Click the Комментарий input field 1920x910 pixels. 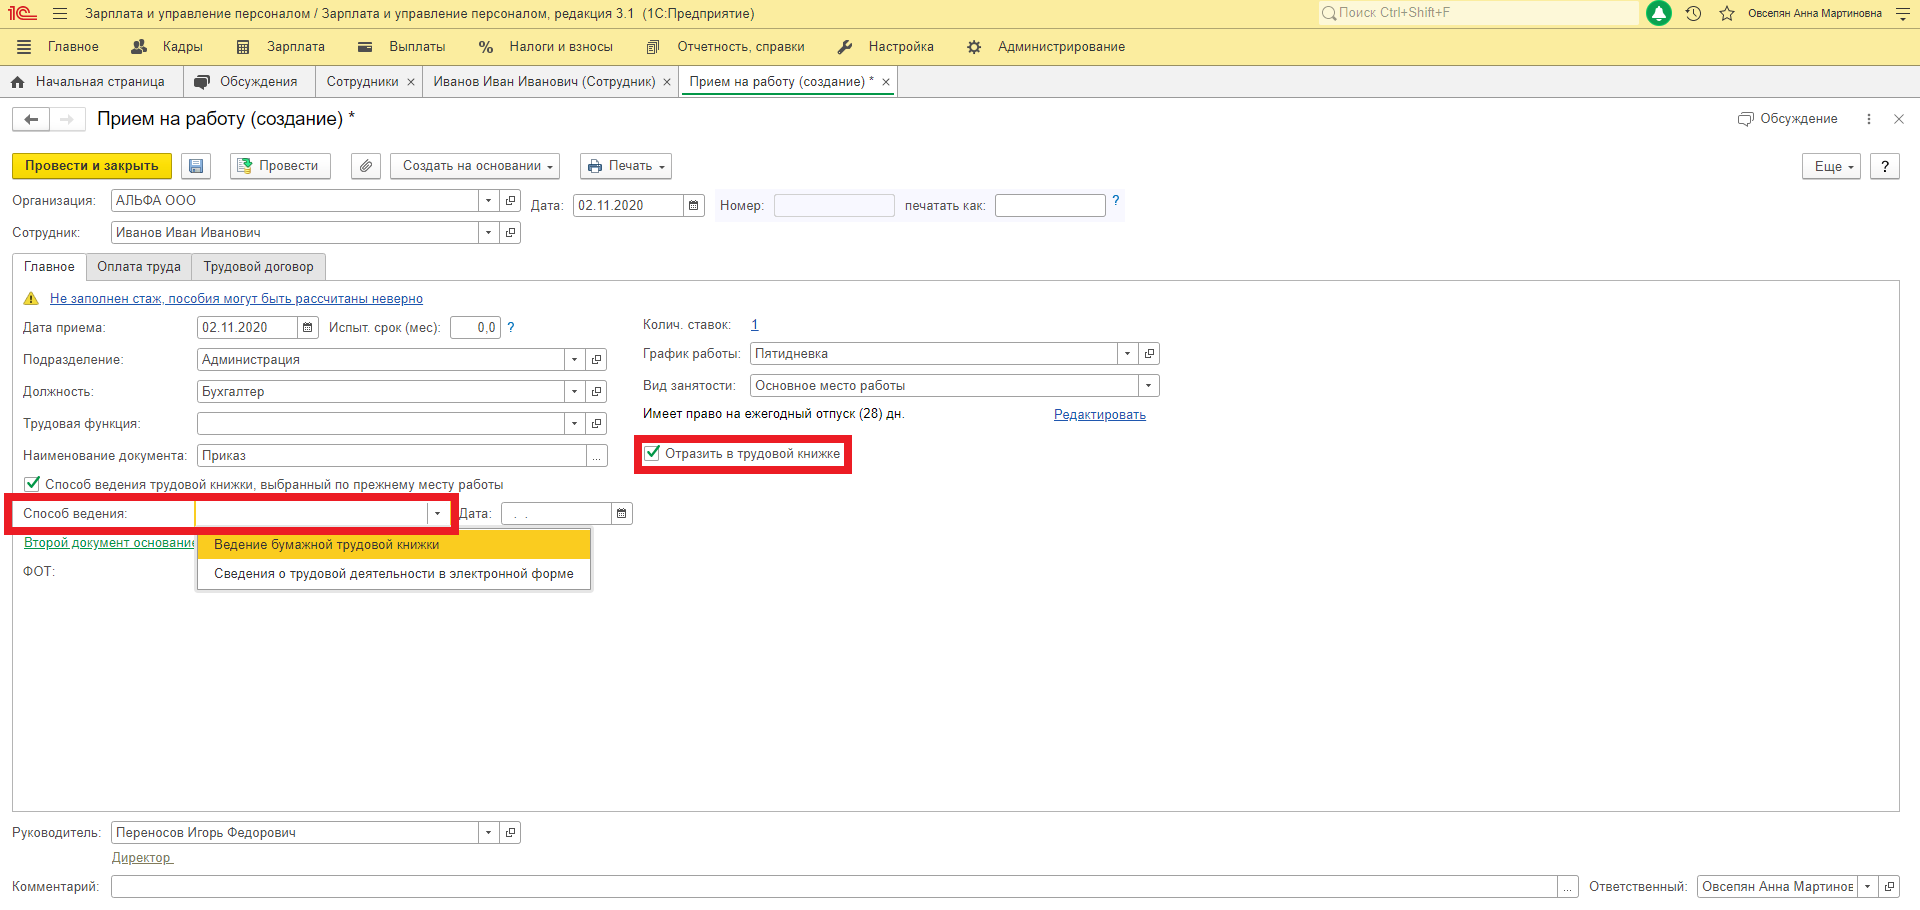(x=833, y=887)
